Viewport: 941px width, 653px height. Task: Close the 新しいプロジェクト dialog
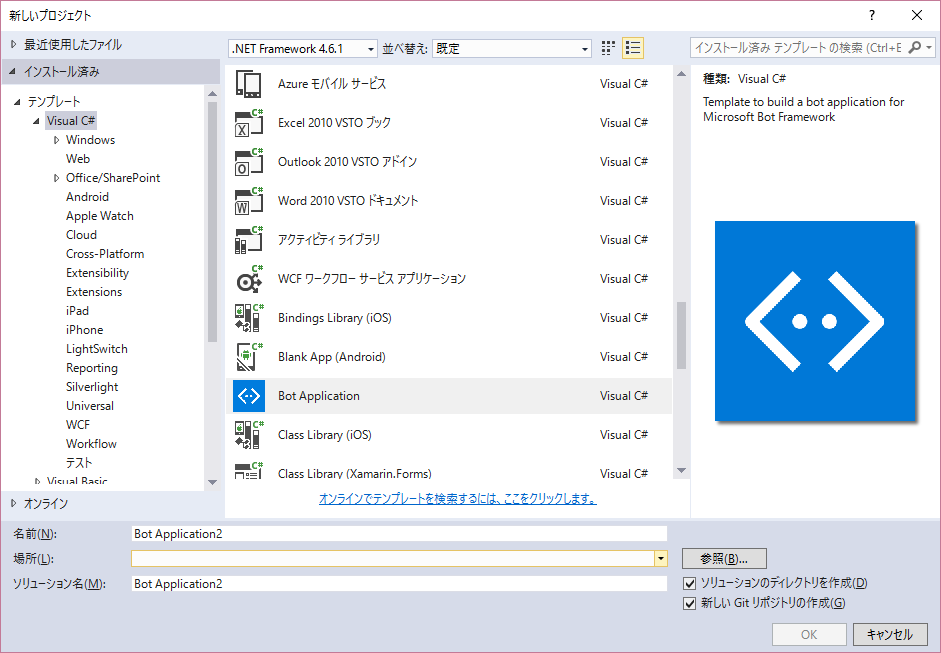917,16
